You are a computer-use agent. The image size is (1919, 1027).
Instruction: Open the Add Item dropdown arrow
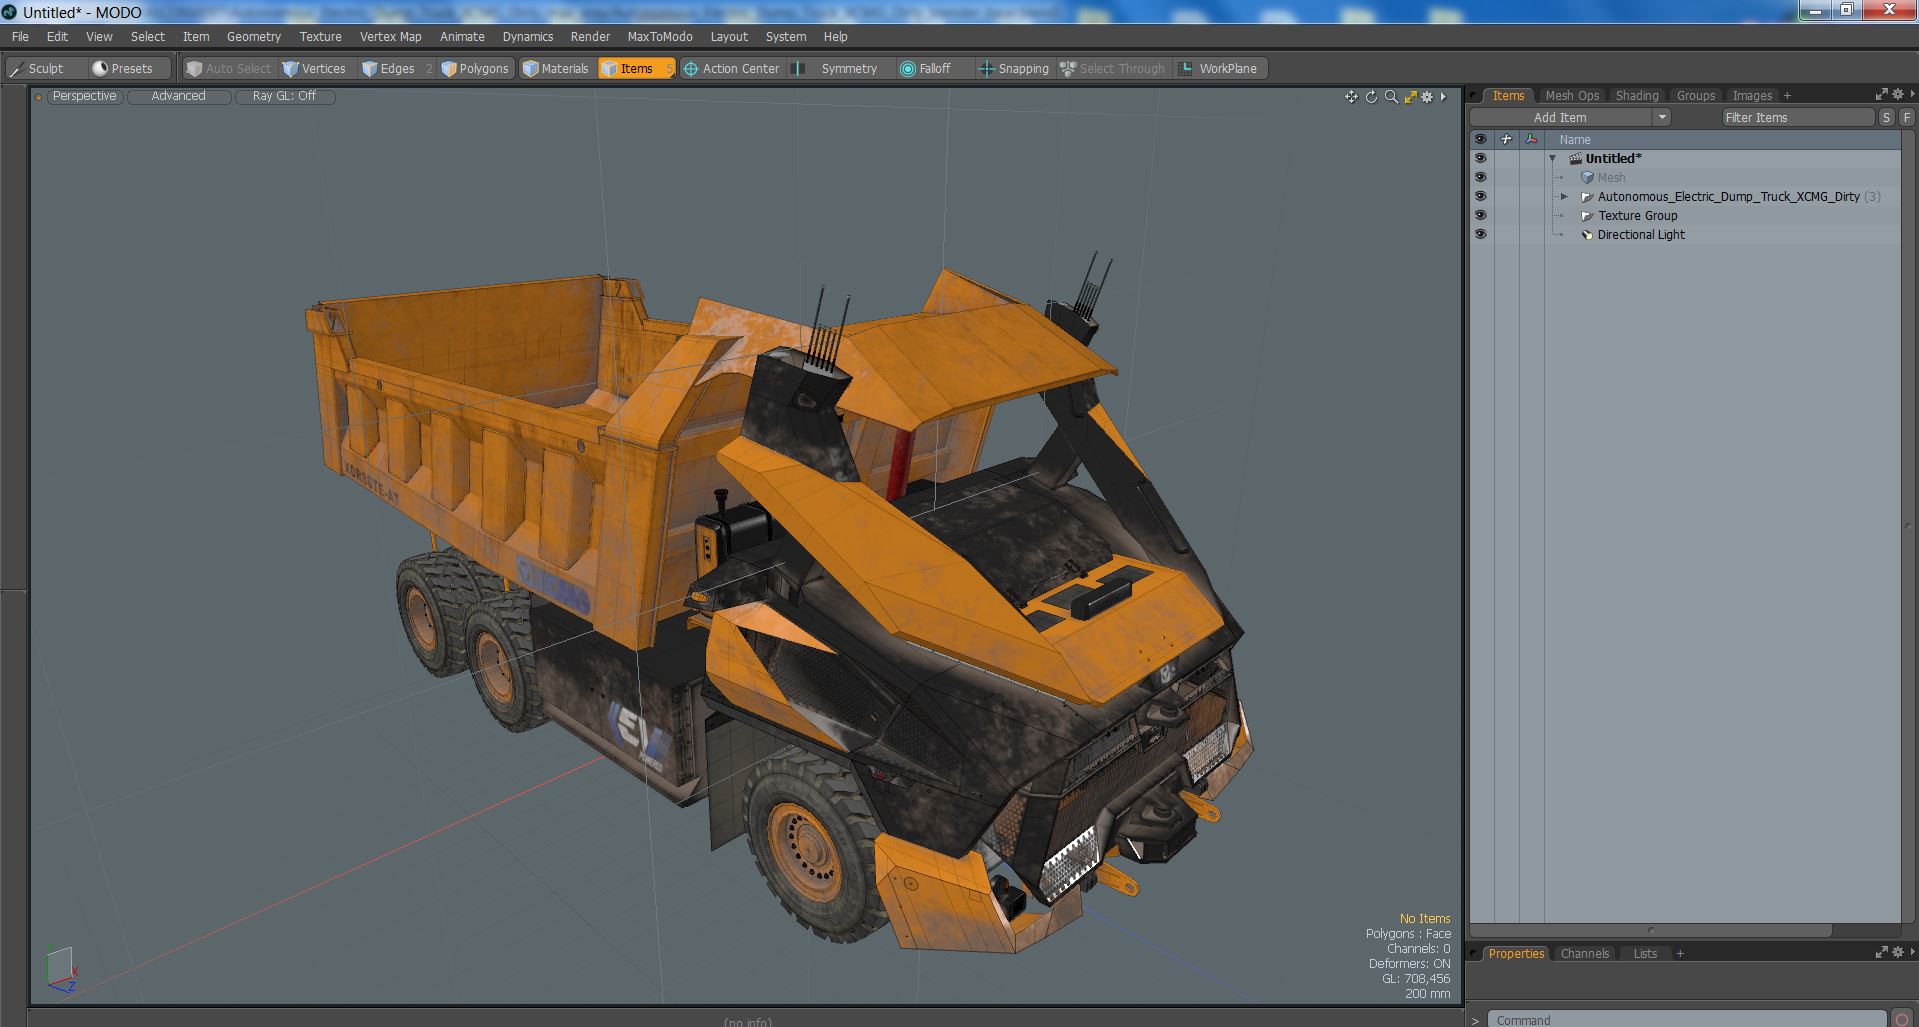1662,117
